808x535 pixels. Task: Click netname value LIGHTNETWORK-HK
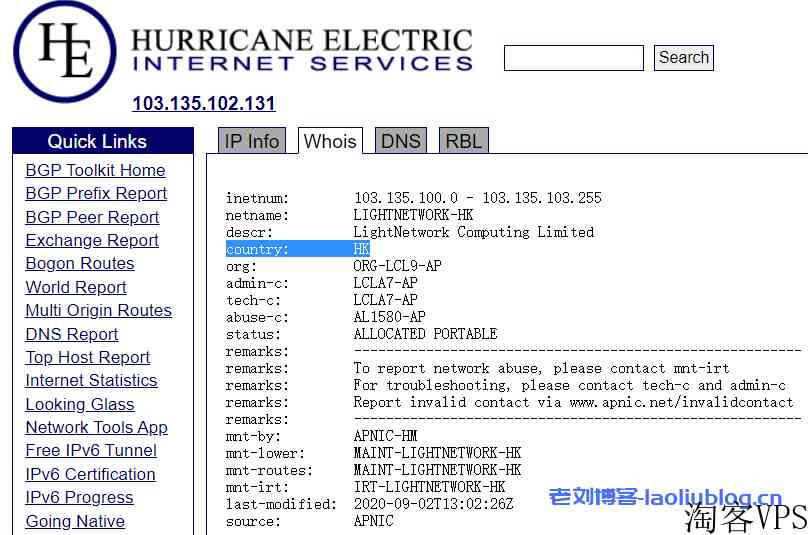coord(413,215)
